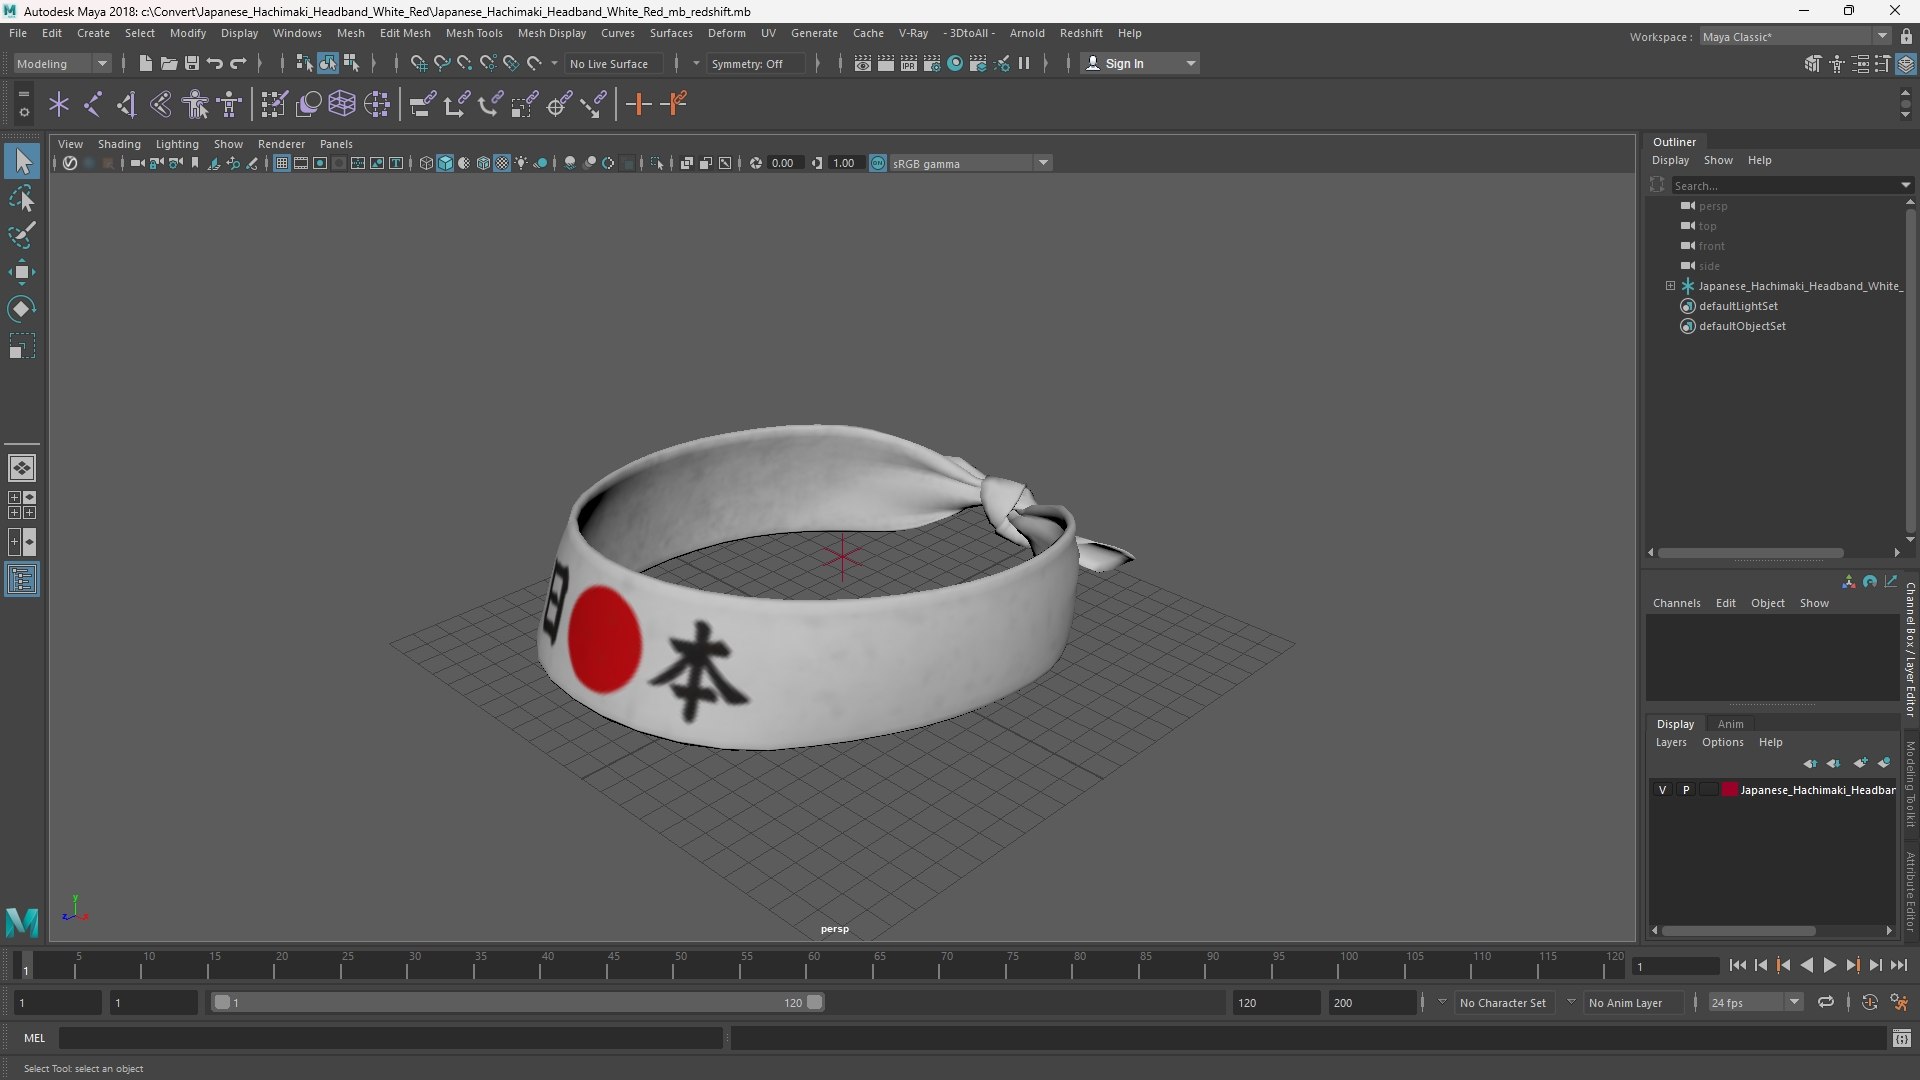Toggle auto keyframe button
The height and width of the screenshot is (1080, 1920).
point(1870,1002)
